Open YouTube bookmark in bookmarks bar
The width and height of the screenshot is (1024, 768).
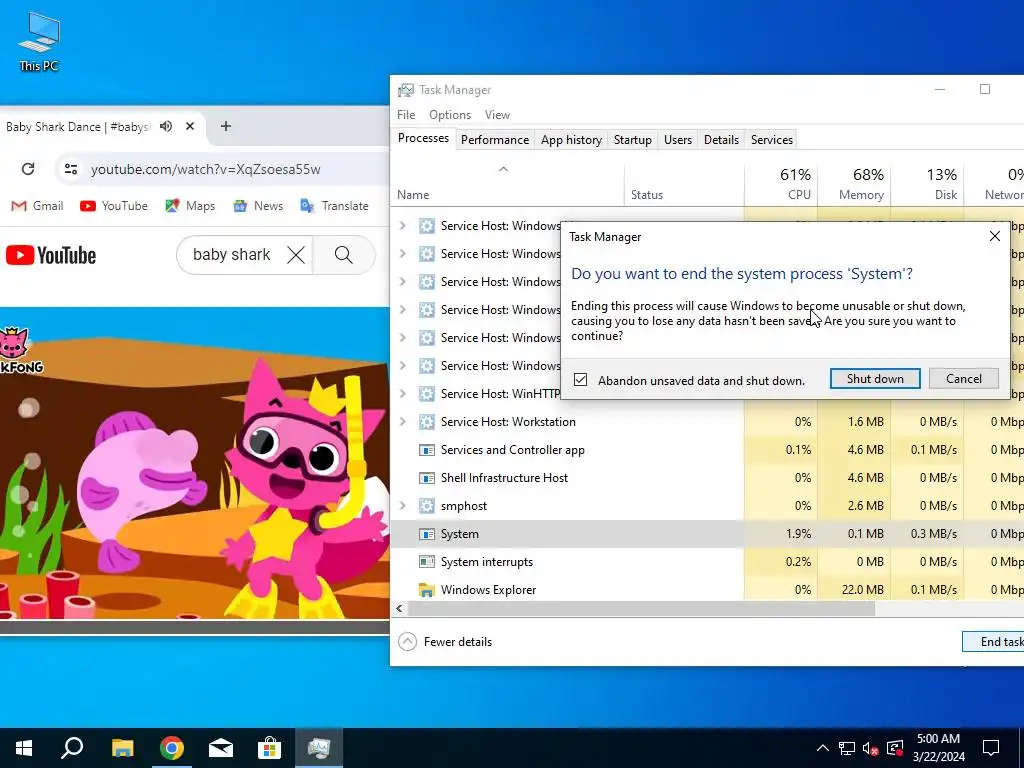point(114,206)
